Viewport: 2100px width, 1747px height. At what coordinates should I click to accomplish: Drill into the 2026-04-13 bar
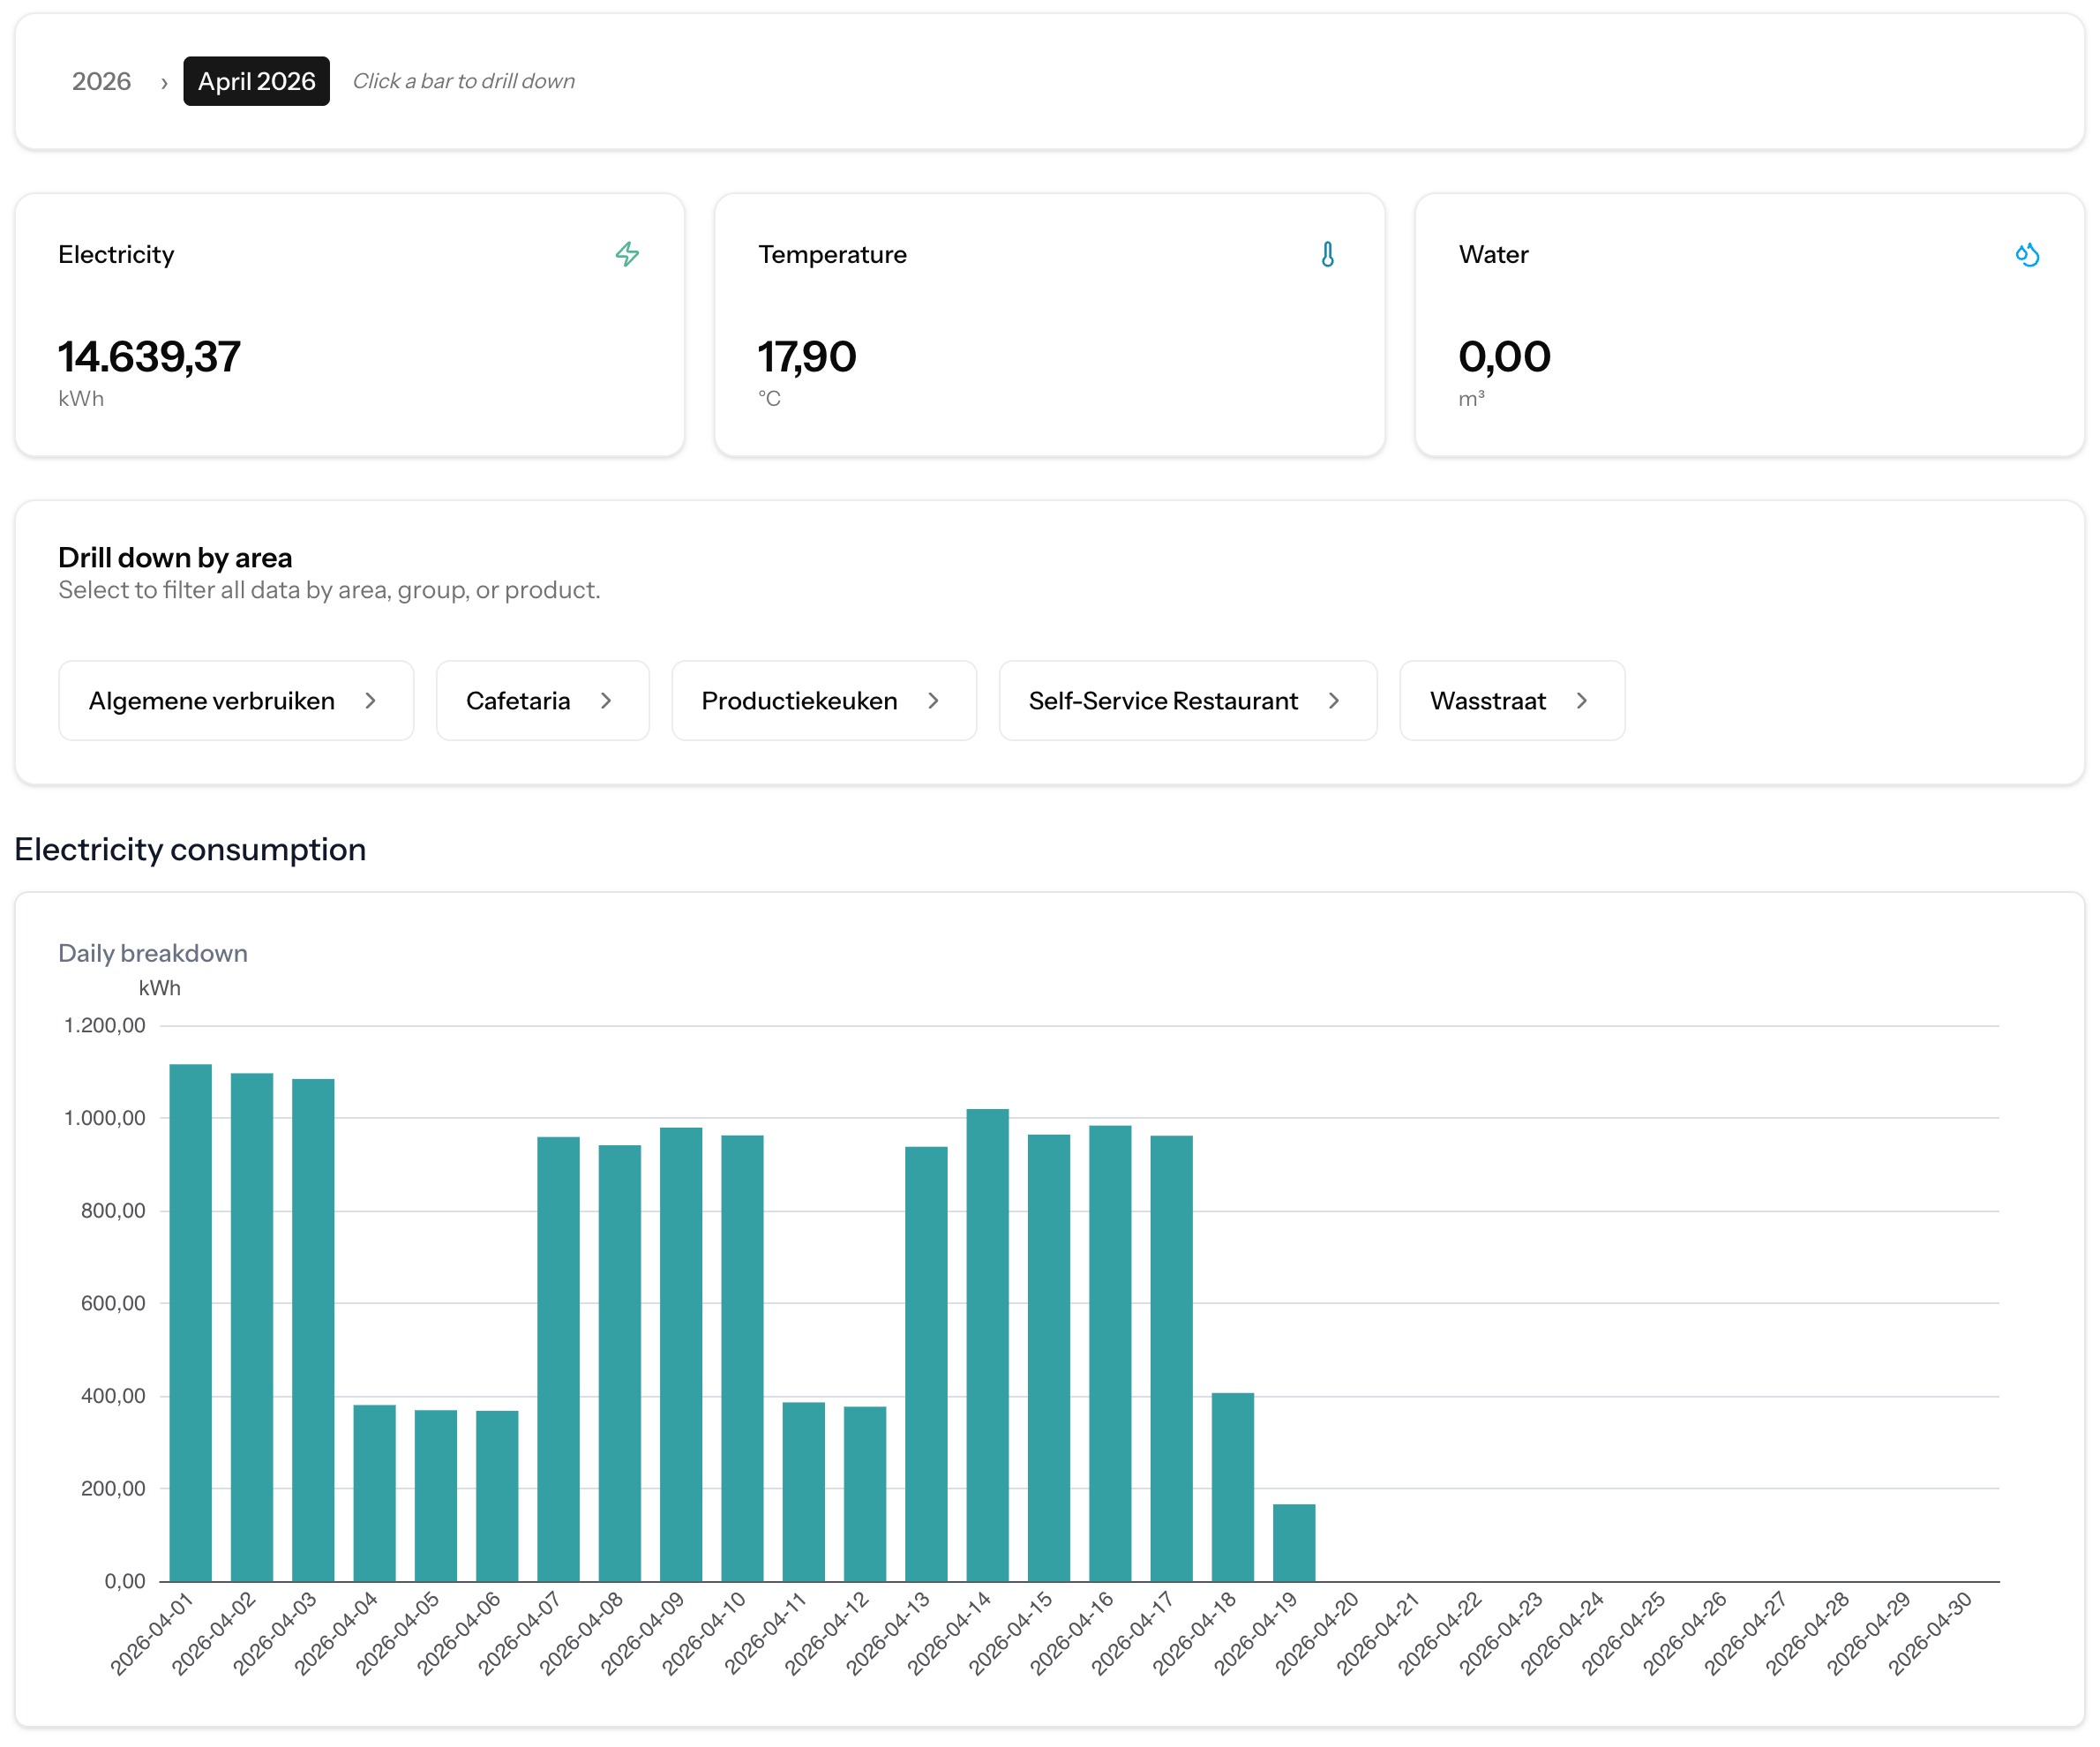click(x=926, y=1364)
